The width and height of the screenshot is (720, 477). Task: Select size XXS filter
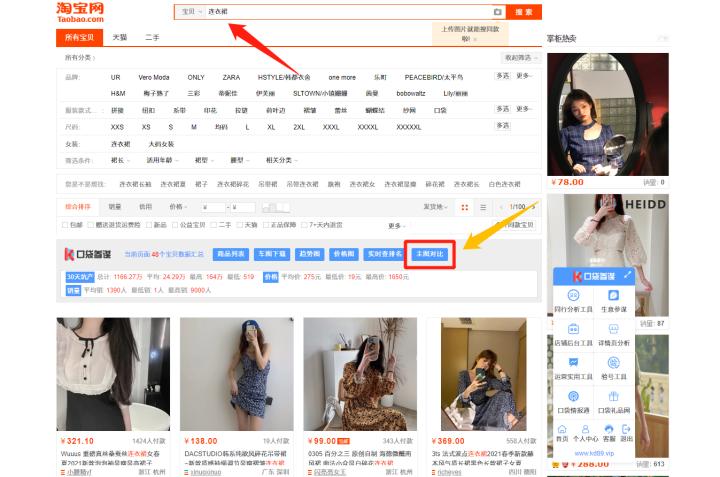point(118,127)
